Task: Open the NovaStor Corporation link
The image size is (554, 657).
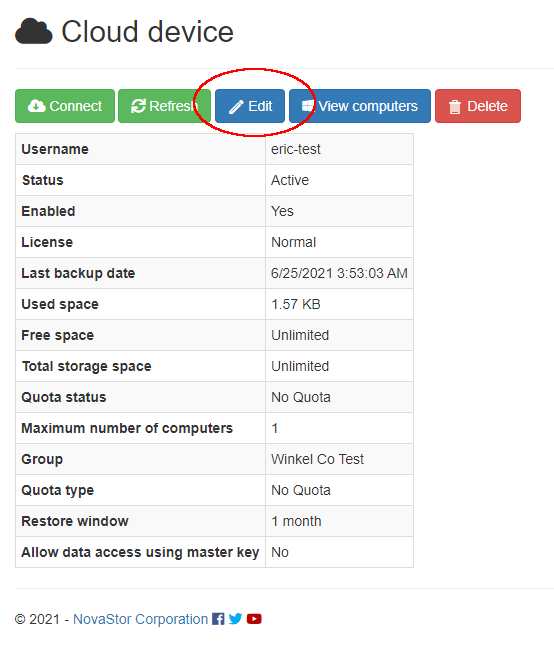Action: [140, 619]
